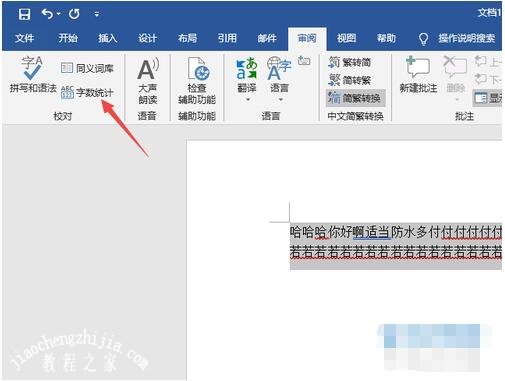Expand the 删除 comment dropdown arrow
The height and width of the screenshot is (381, 505).
[457, 99]
